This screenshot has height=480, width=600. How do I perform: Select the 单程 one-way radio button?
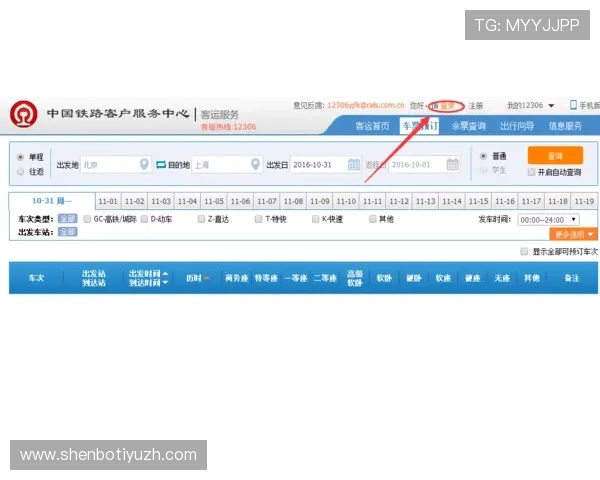point(21,157)
